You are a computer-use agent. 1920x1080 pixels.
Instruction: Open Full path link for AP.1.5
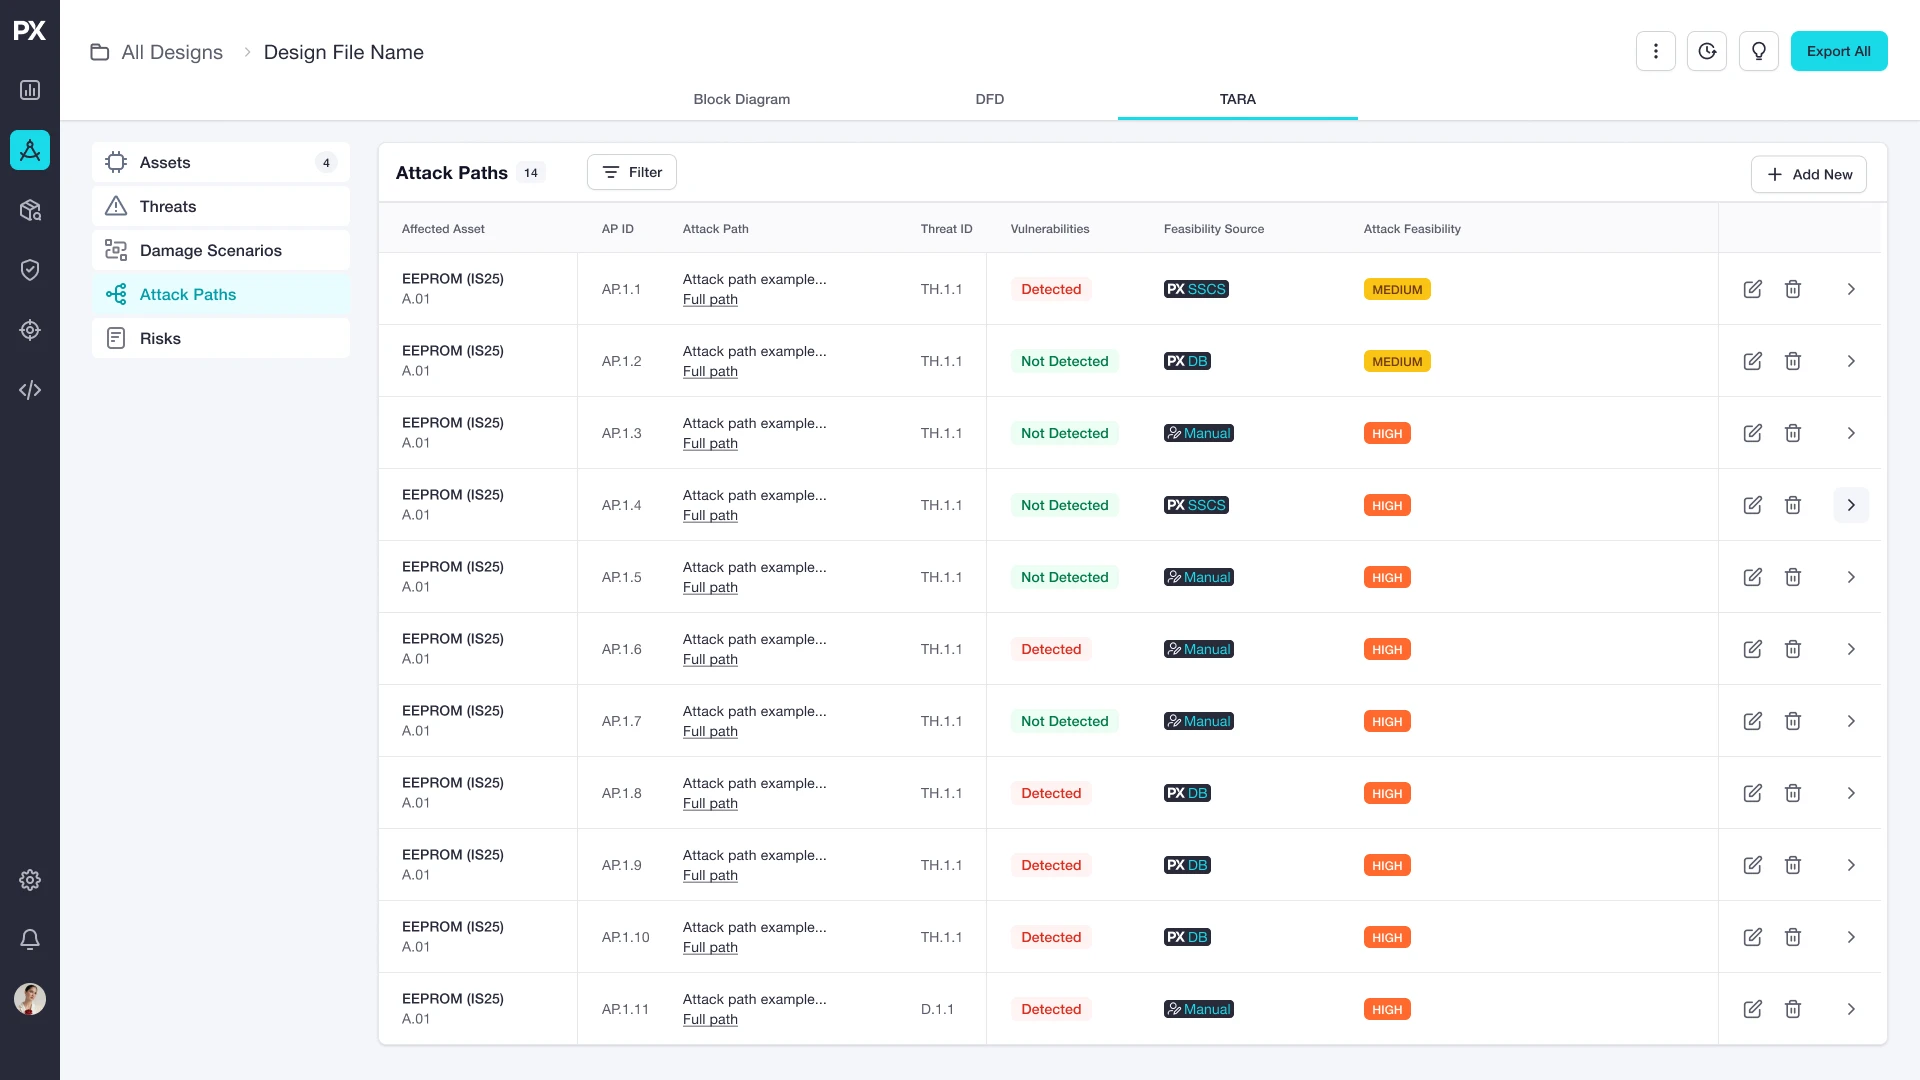[710, 587]
